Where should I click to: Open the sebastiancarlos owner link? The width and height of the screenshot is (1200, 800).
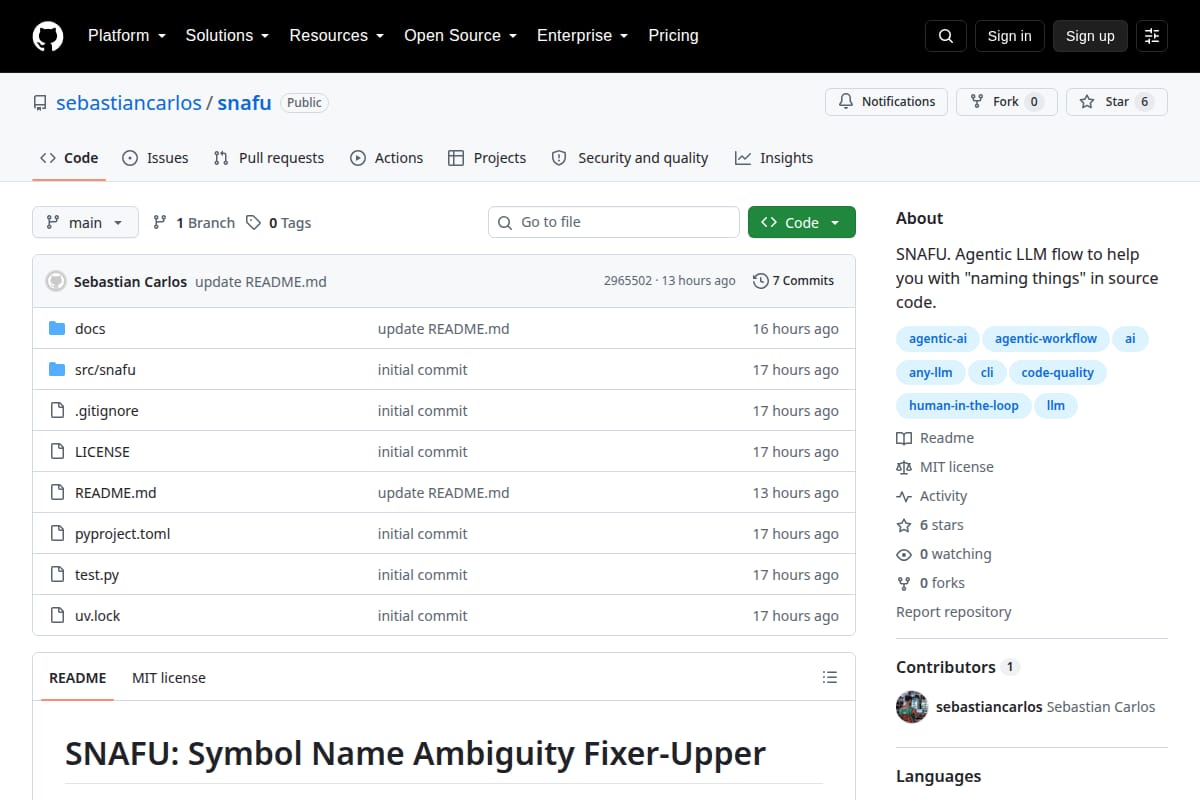pyautogui.click(x=129, y=103)
